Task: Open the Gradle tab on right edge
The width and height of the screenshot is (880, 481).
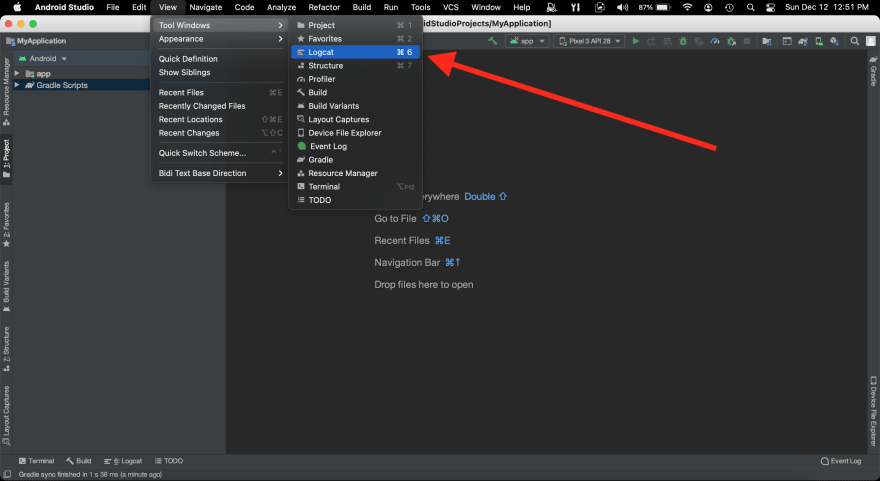Action: pyautogui.click(x=873, y=71)
